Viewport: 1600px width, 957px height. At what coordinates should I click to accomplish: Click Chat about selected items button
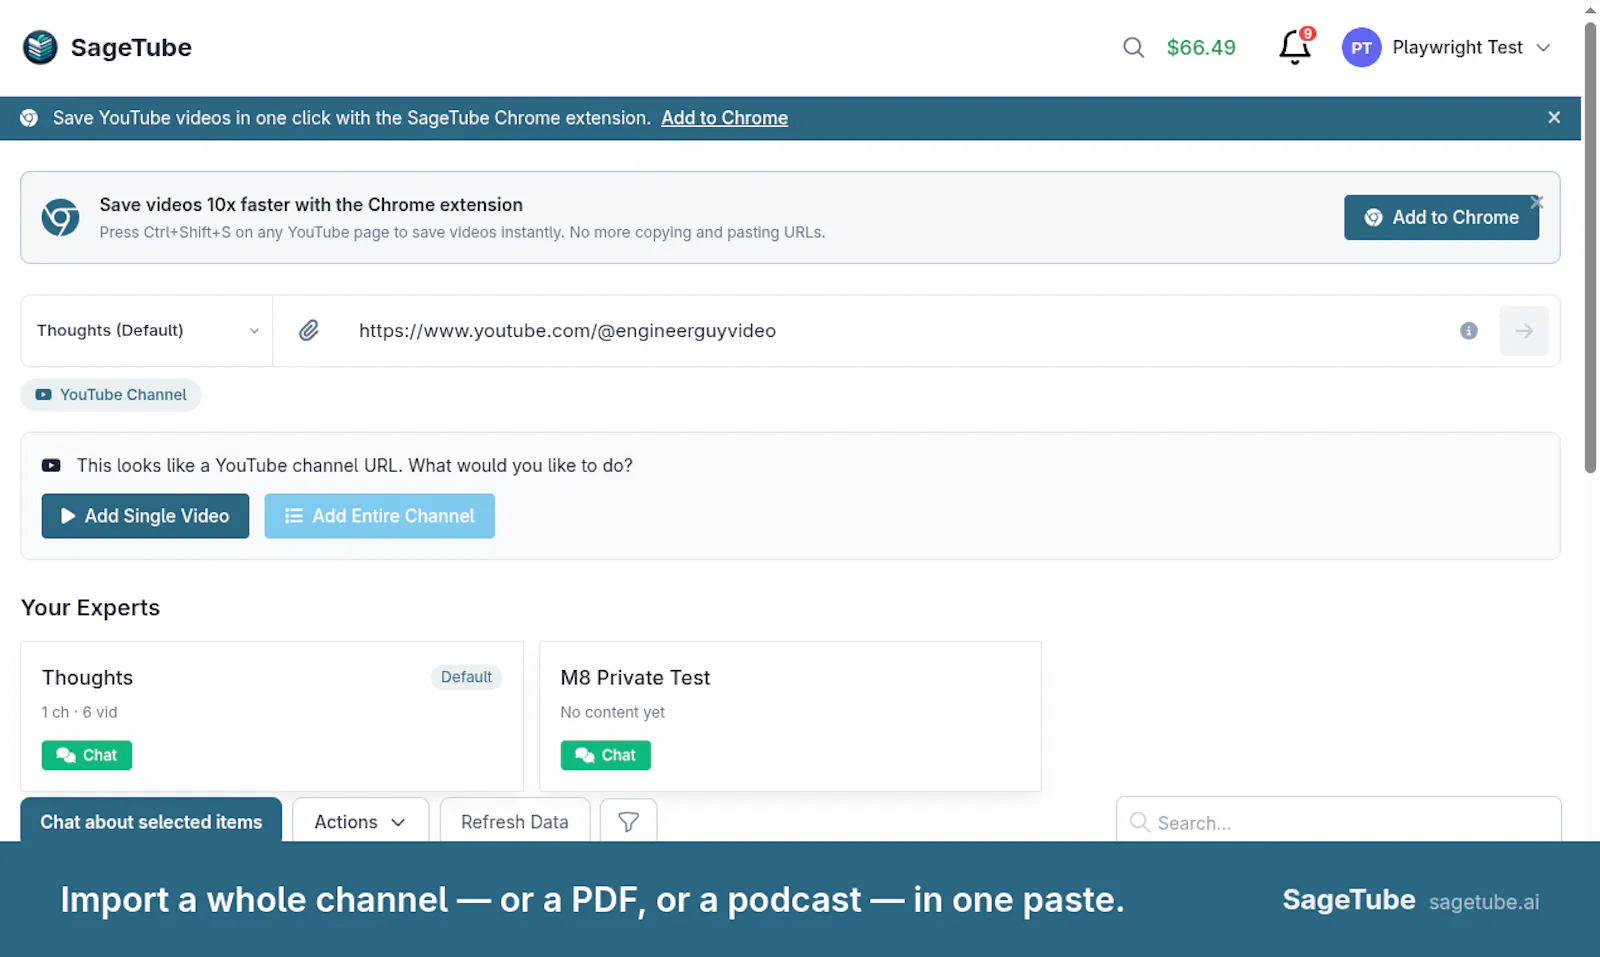[x=151, y=821]
